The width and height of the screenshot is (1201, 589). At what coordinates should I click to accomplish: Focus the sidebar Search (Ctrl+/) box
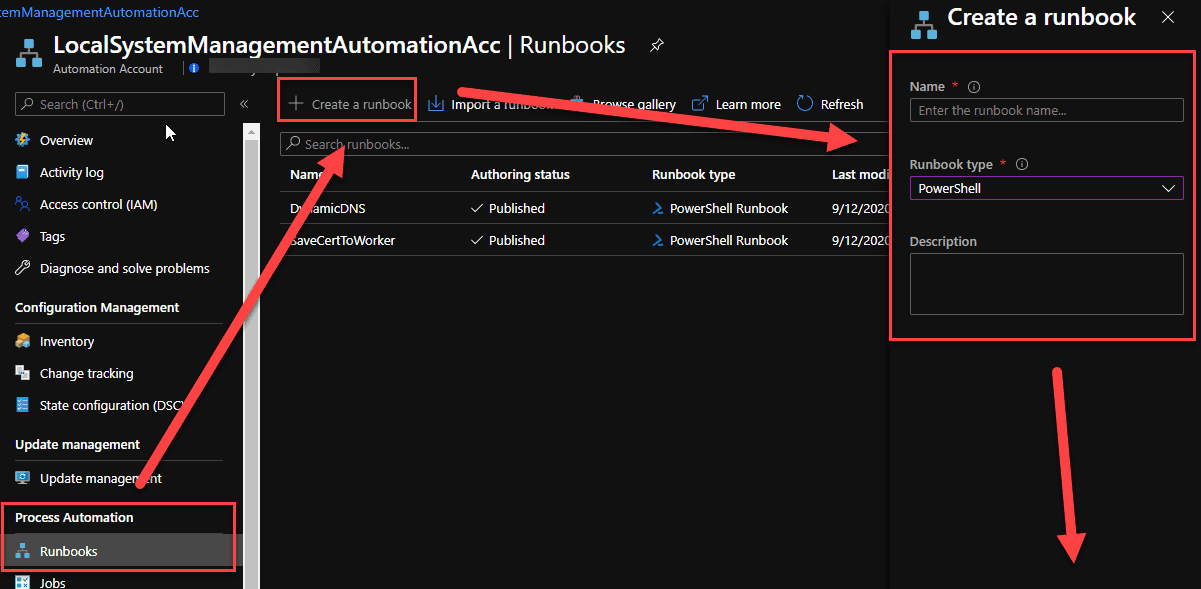[x=120, y=104]
